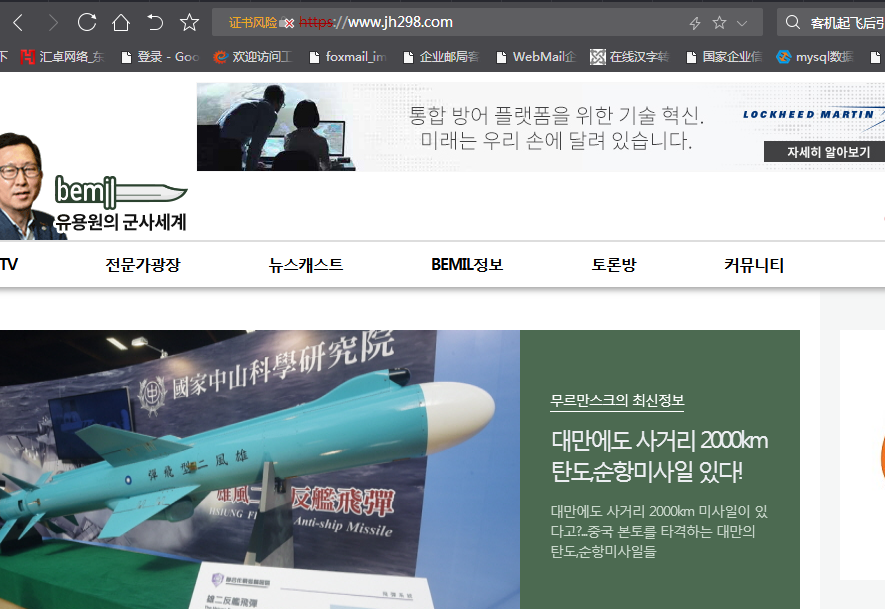Click the lightning speed-mode icon in address bar

695,22
